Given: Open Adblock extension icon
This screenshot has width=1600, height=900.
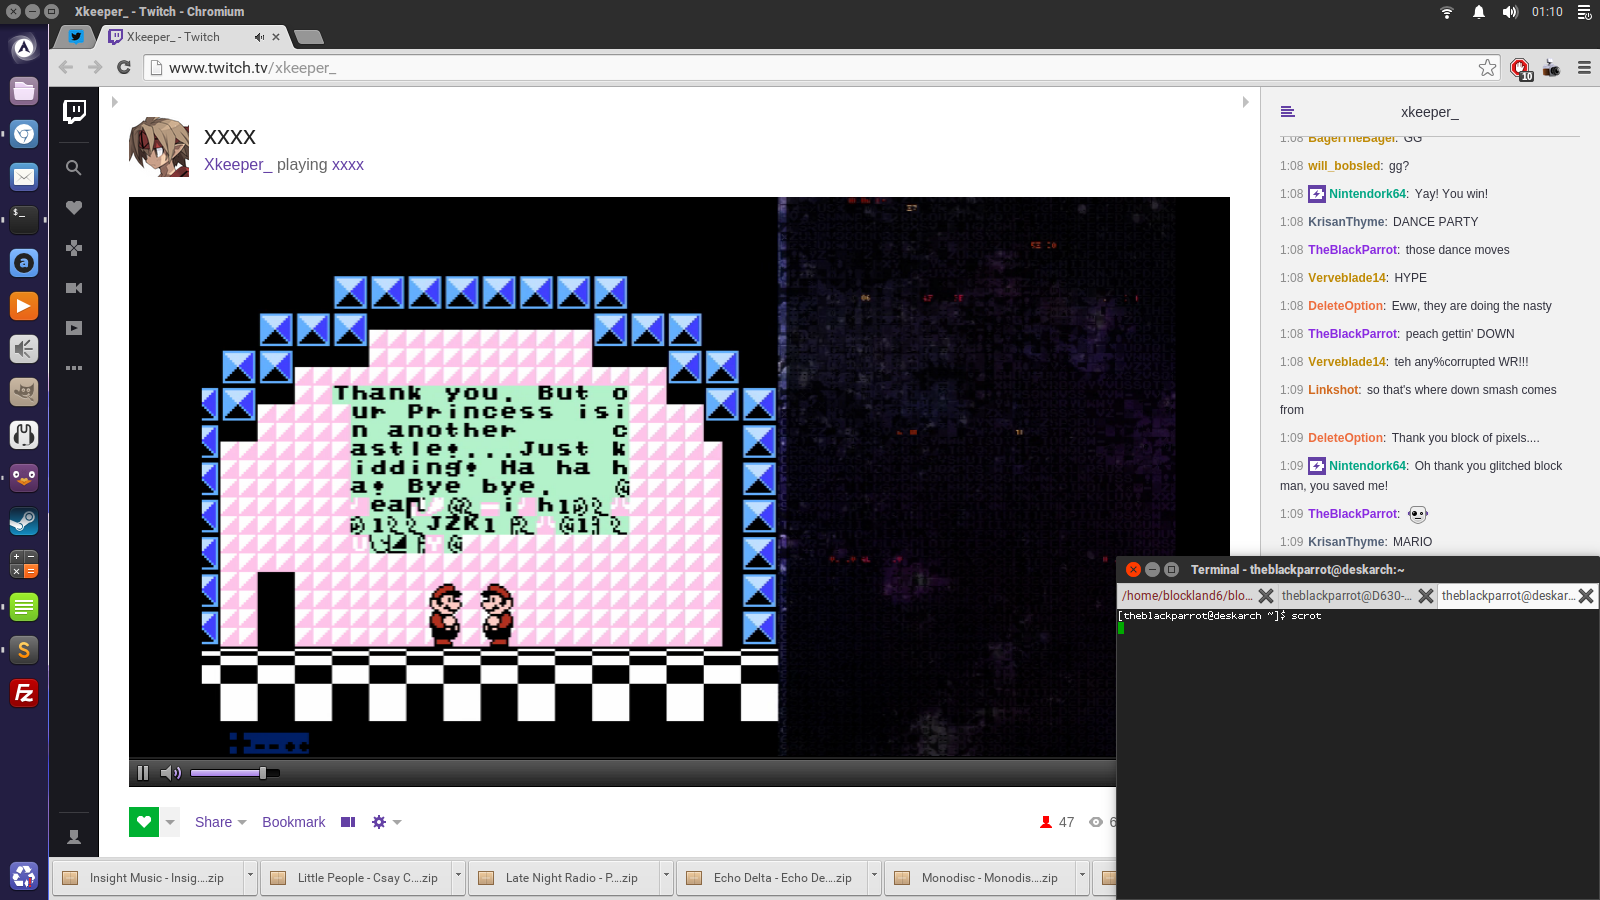Looking at the screenshot, I should point(1521,68).
